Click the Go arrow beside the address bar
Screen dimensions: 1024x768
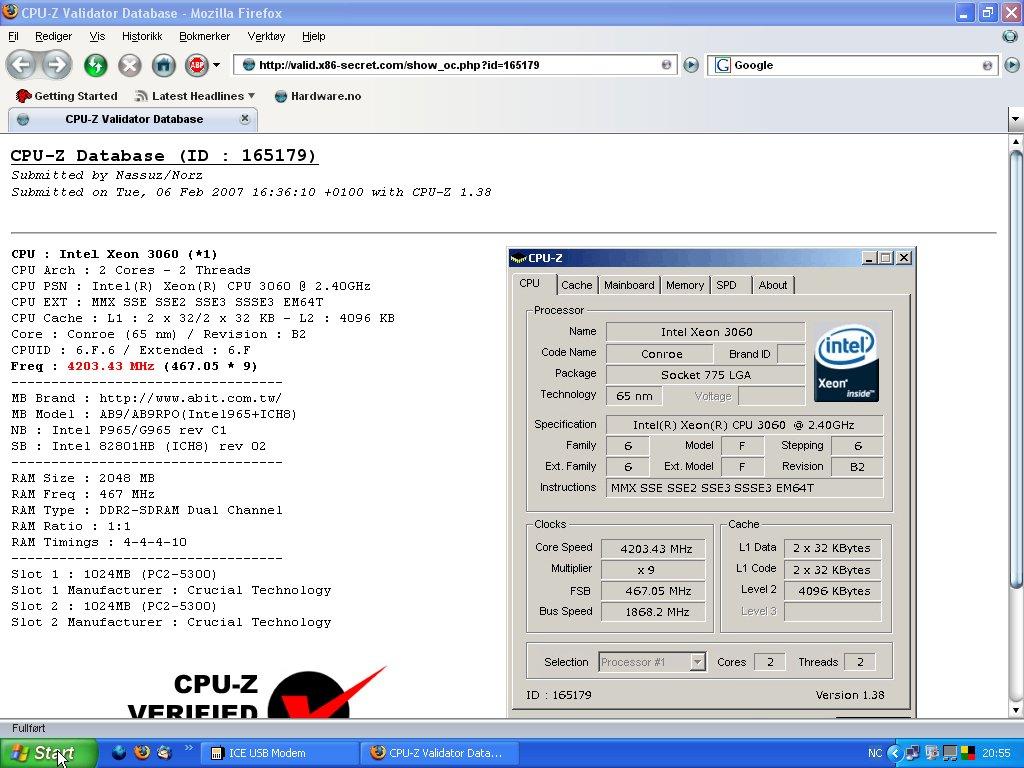coord(691,65)
